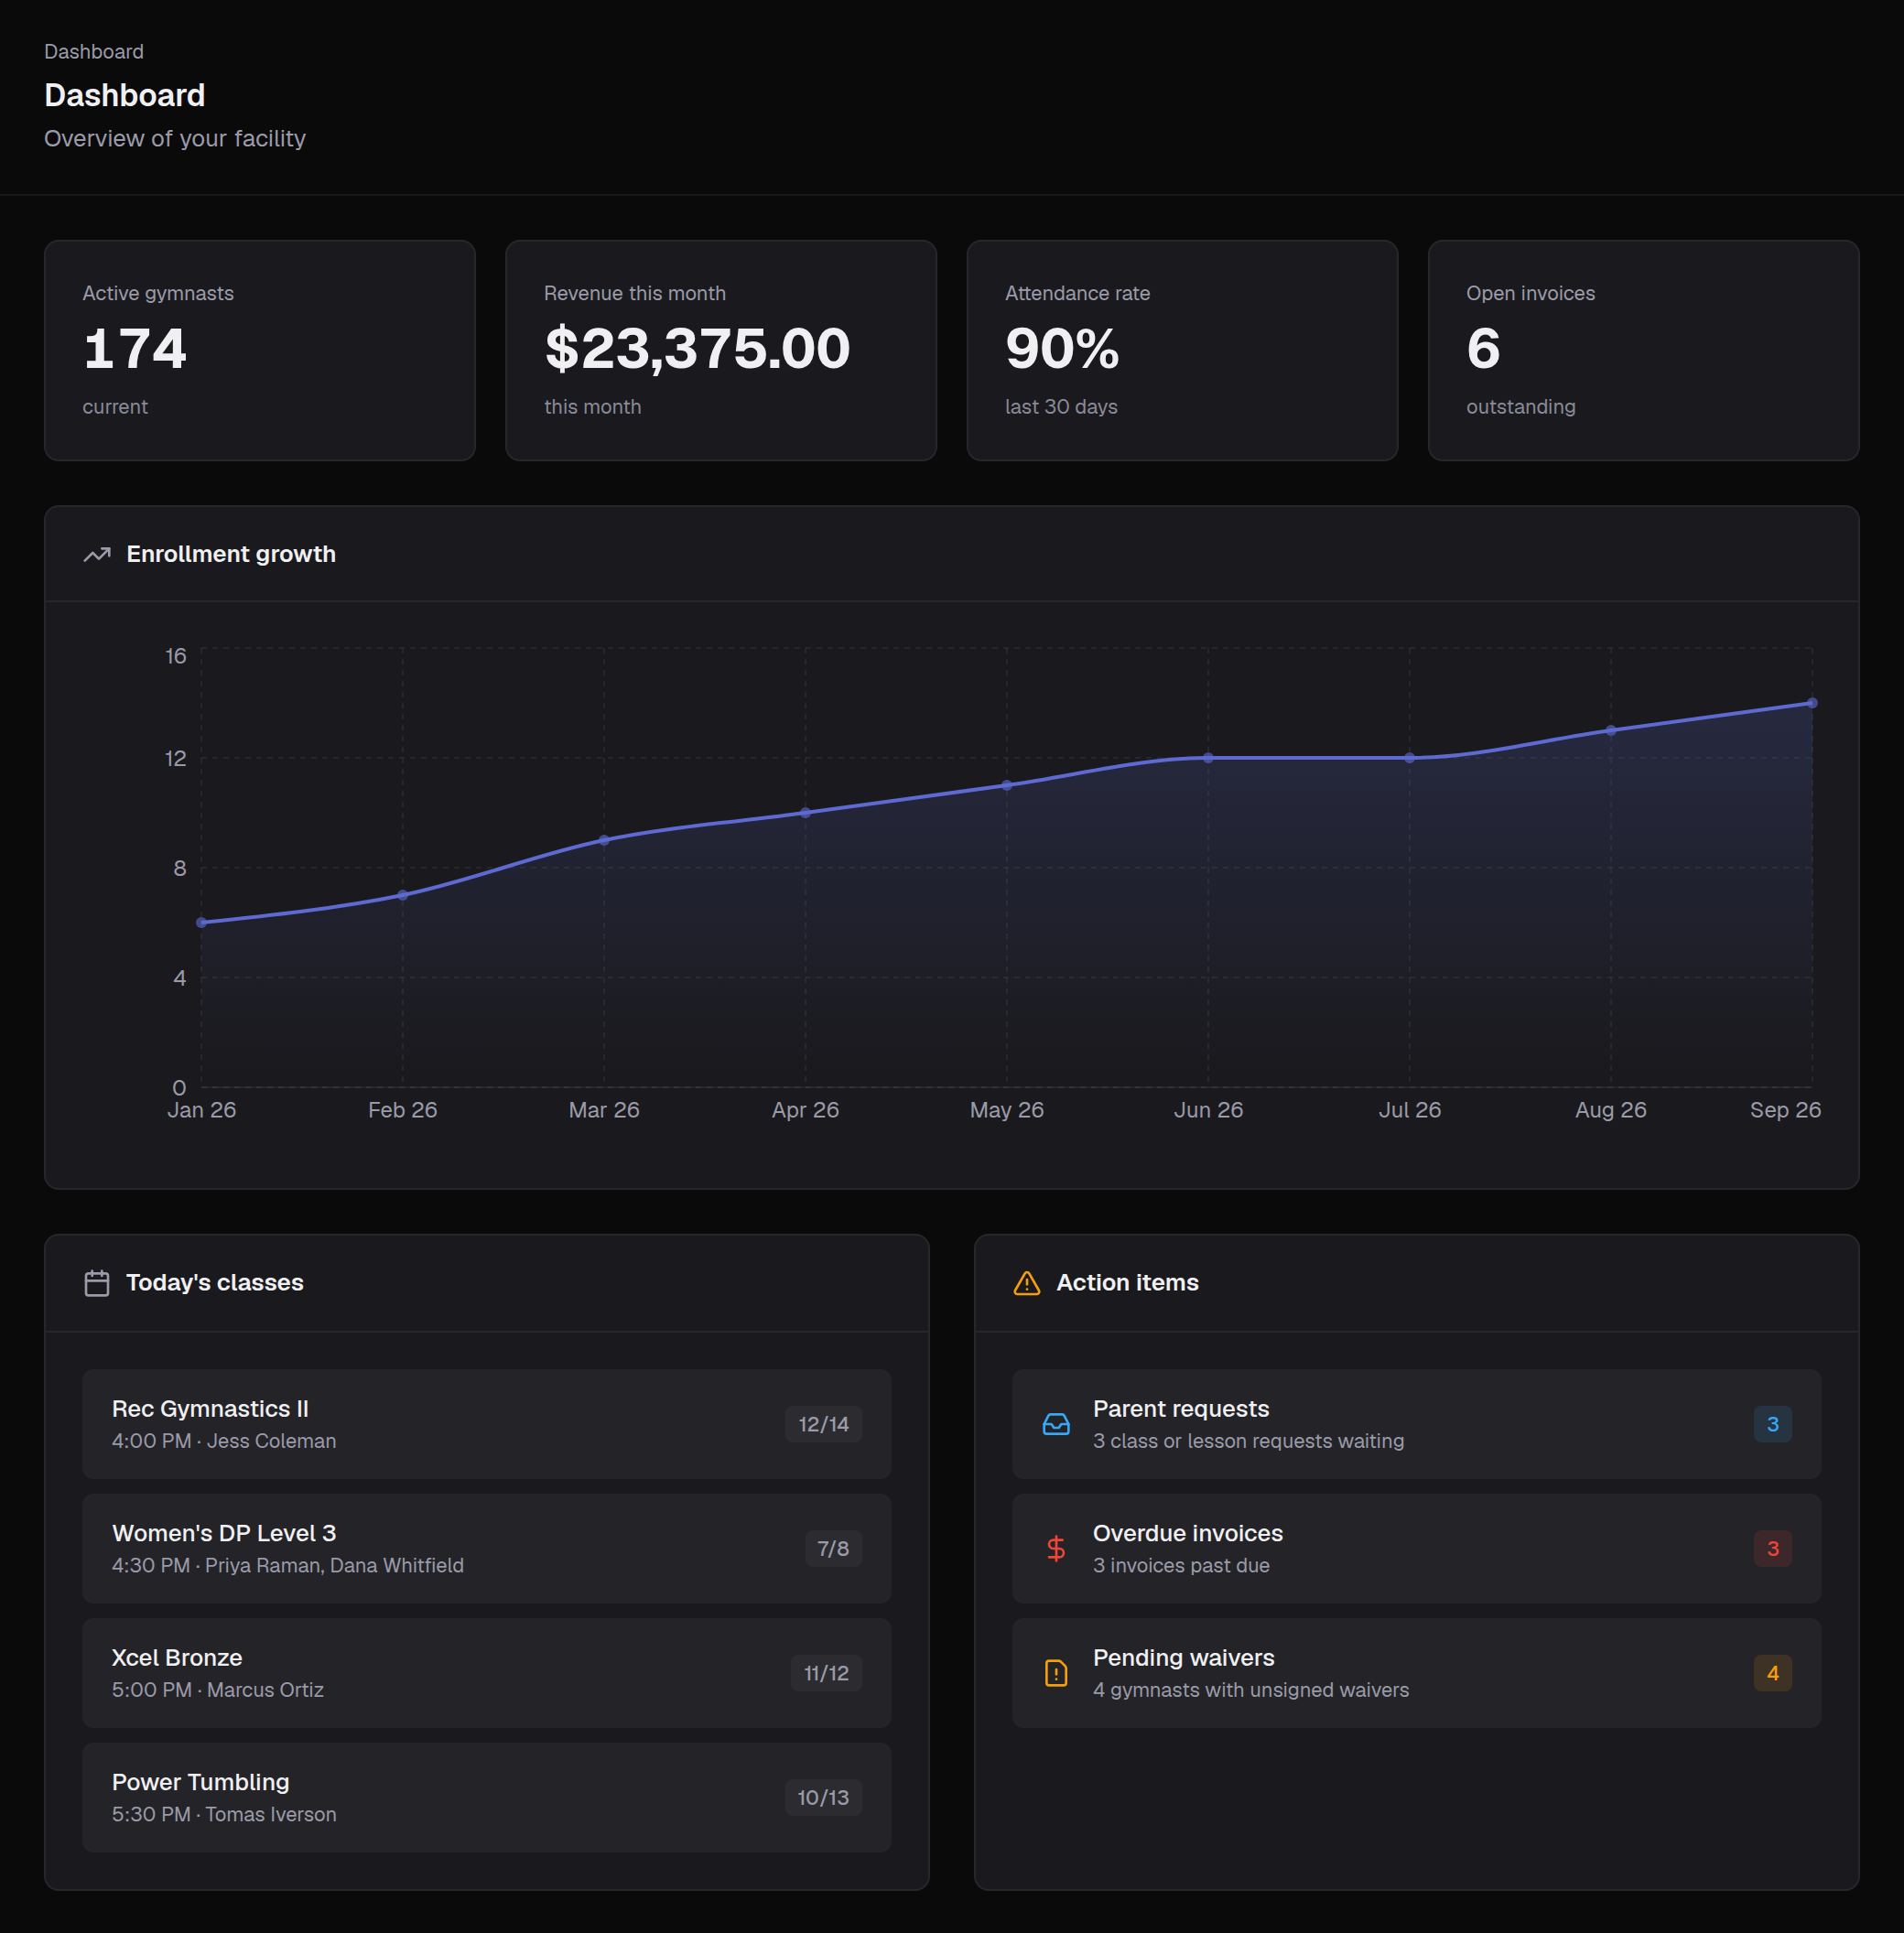Click the $23,375.00 revenue value
Viewport: 1904px width, 1933px height.
[x=697, y=349]
